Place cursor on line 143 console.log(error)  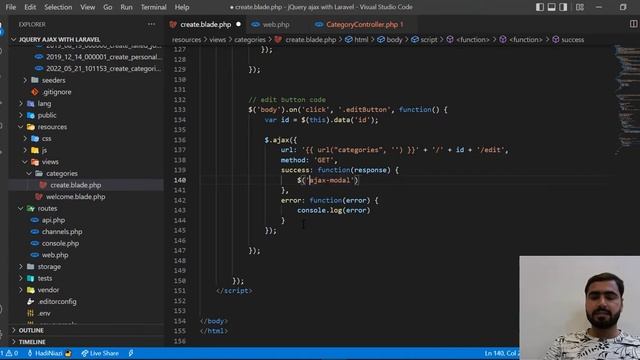(x=333, y=210)
